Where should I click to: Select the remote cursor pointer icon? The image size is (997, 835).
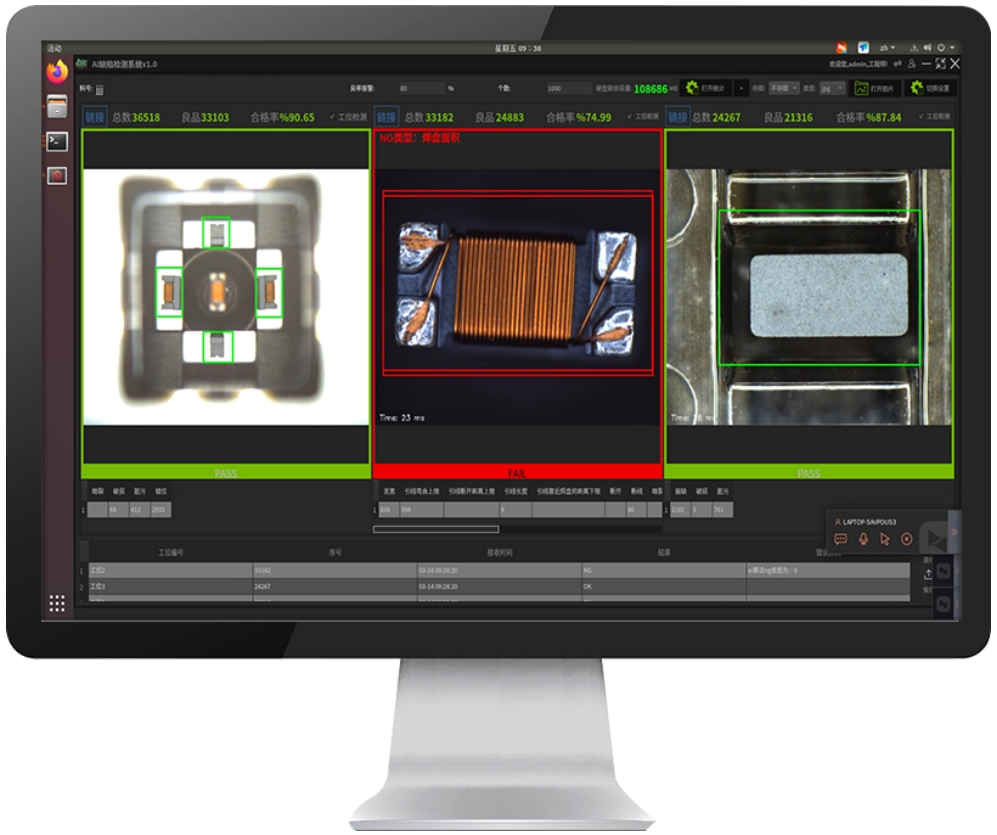pos(884,539)
